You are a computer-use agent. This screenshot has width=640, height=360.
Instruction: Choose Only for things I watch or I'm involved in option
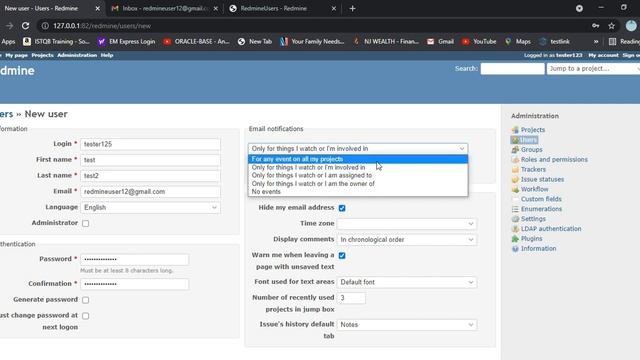pos(358,167)
